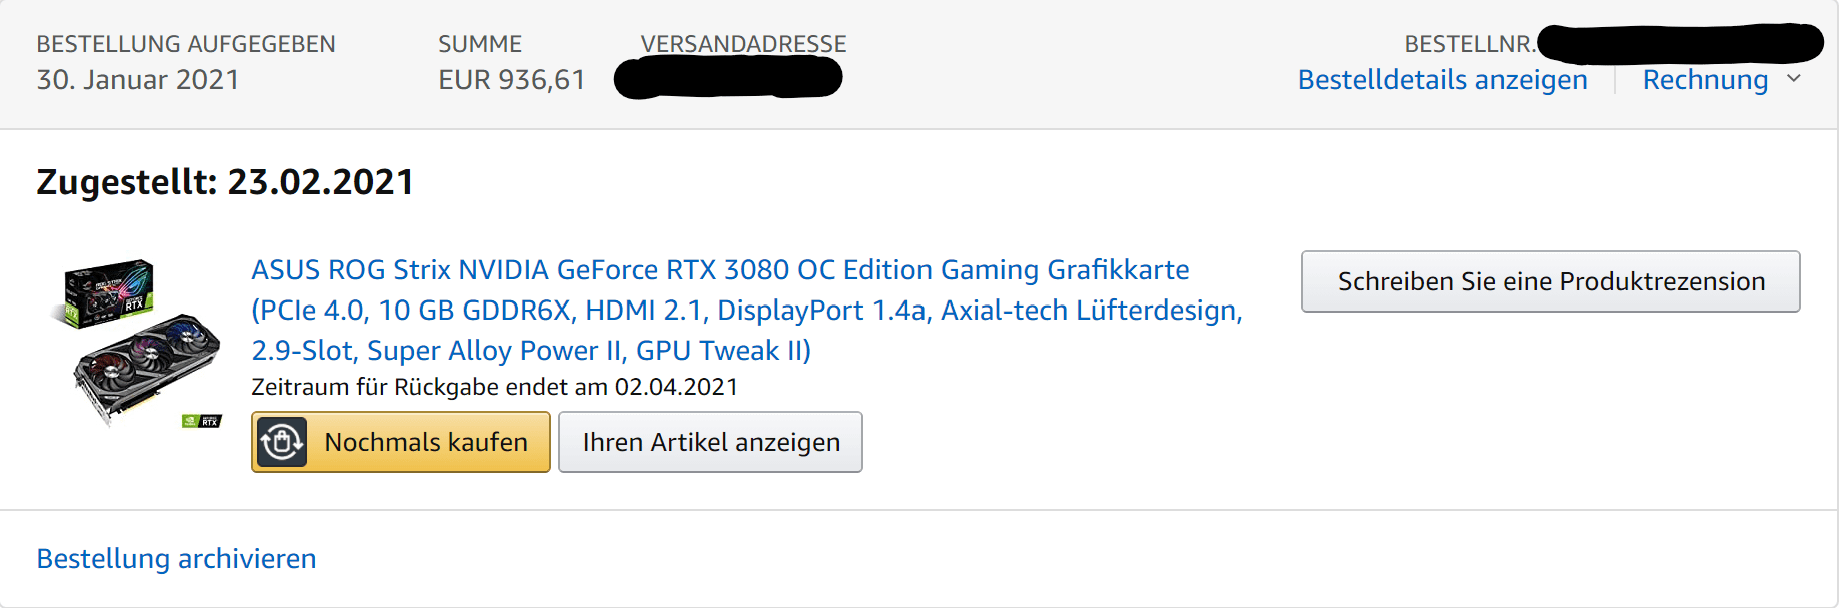Click the redacted order number
This screenshot has width=1840, height=608.
(x=1680, y=44)
